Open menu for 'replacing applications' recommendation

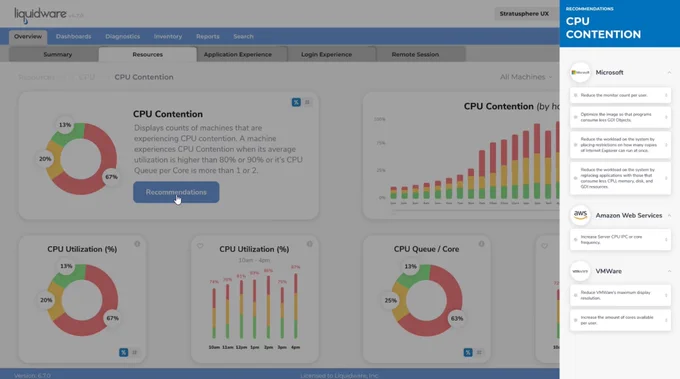(666, 178)
